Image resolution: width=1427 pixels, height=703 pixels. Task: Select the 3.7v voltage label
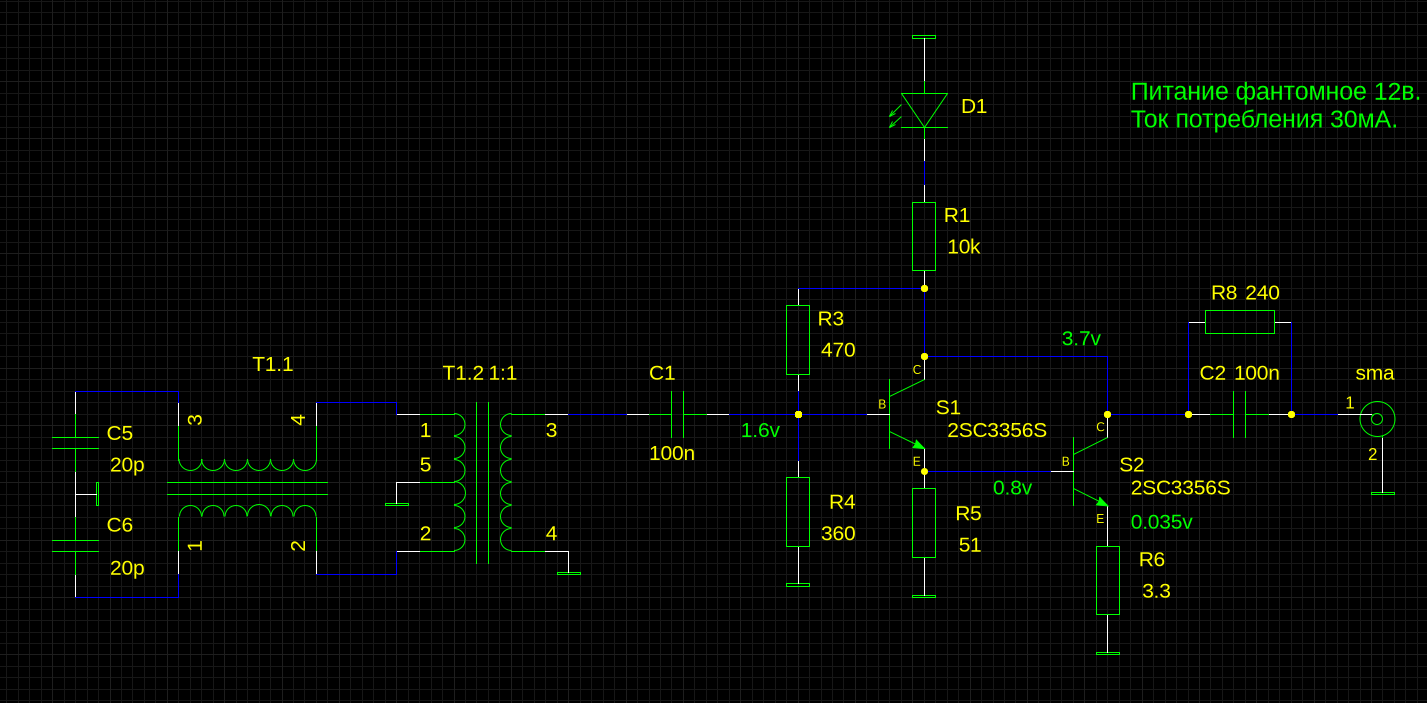[1081, 339]
